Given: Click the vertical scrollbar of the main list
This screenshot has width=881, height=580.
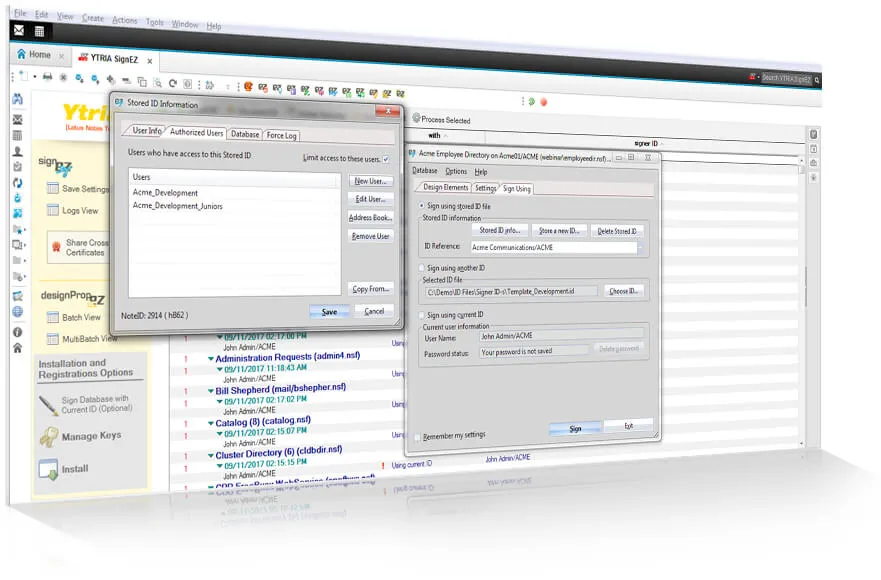Looking at the screenshot, I should [802, 301].
